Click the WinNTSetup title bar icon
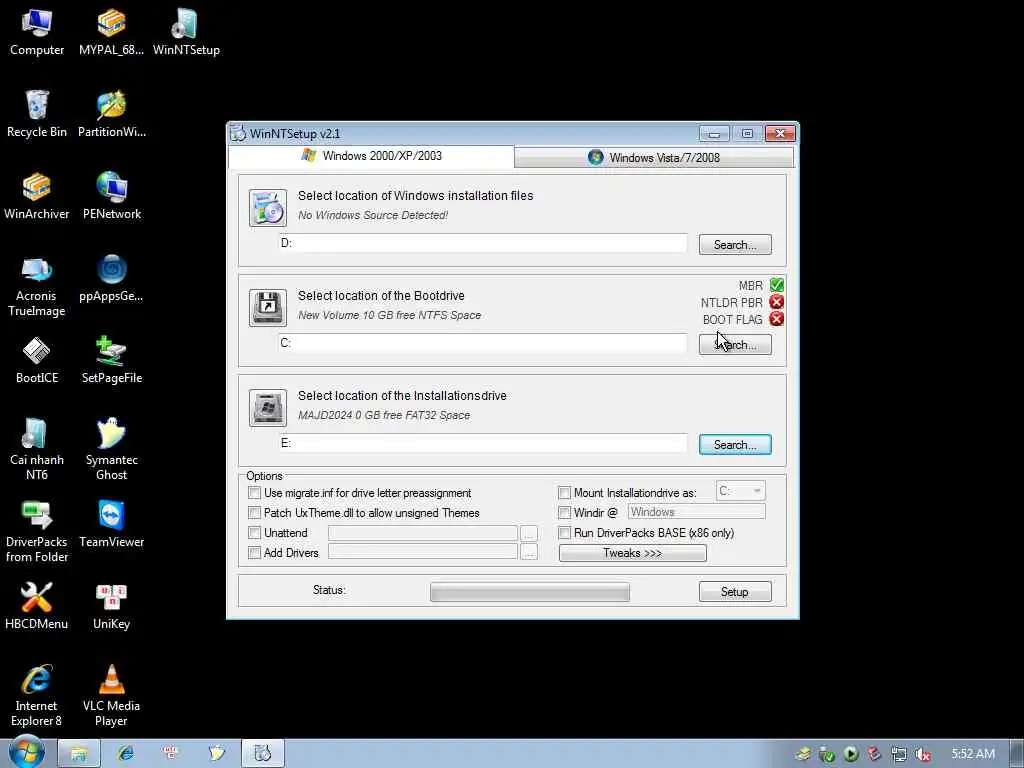1024x768 pixels. (238, 134)
